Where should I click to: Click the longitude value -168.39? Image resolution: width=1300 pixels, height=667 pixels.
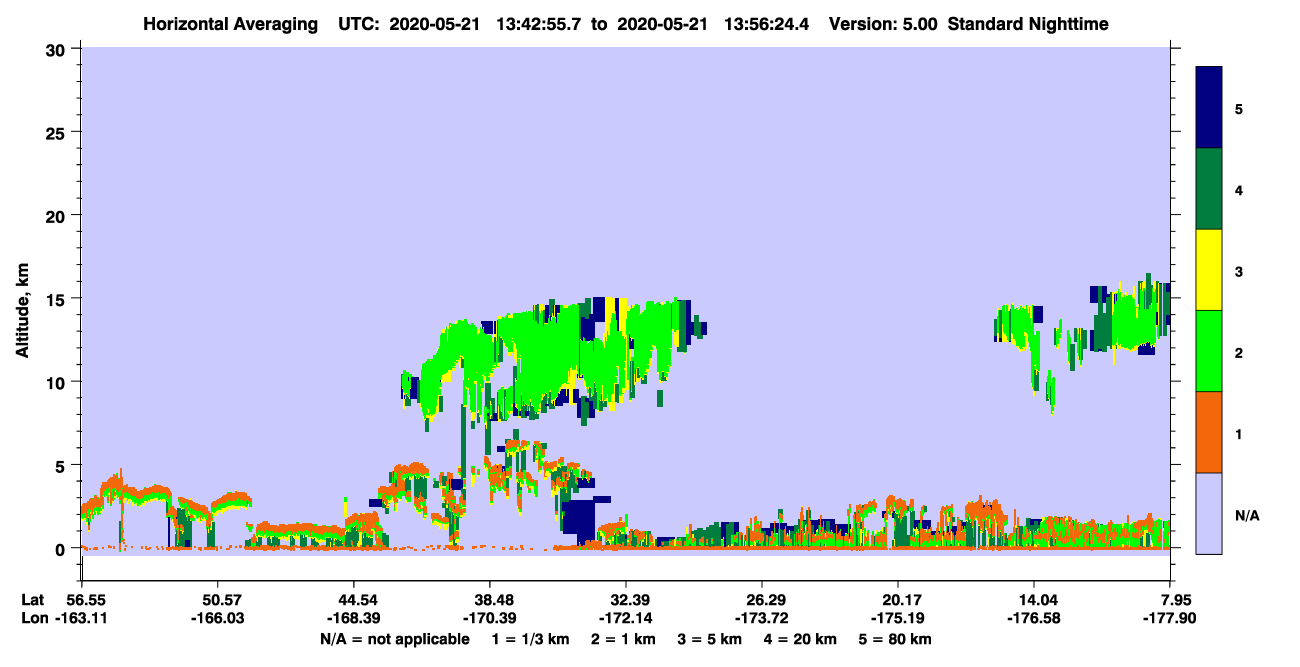[353, 619]
